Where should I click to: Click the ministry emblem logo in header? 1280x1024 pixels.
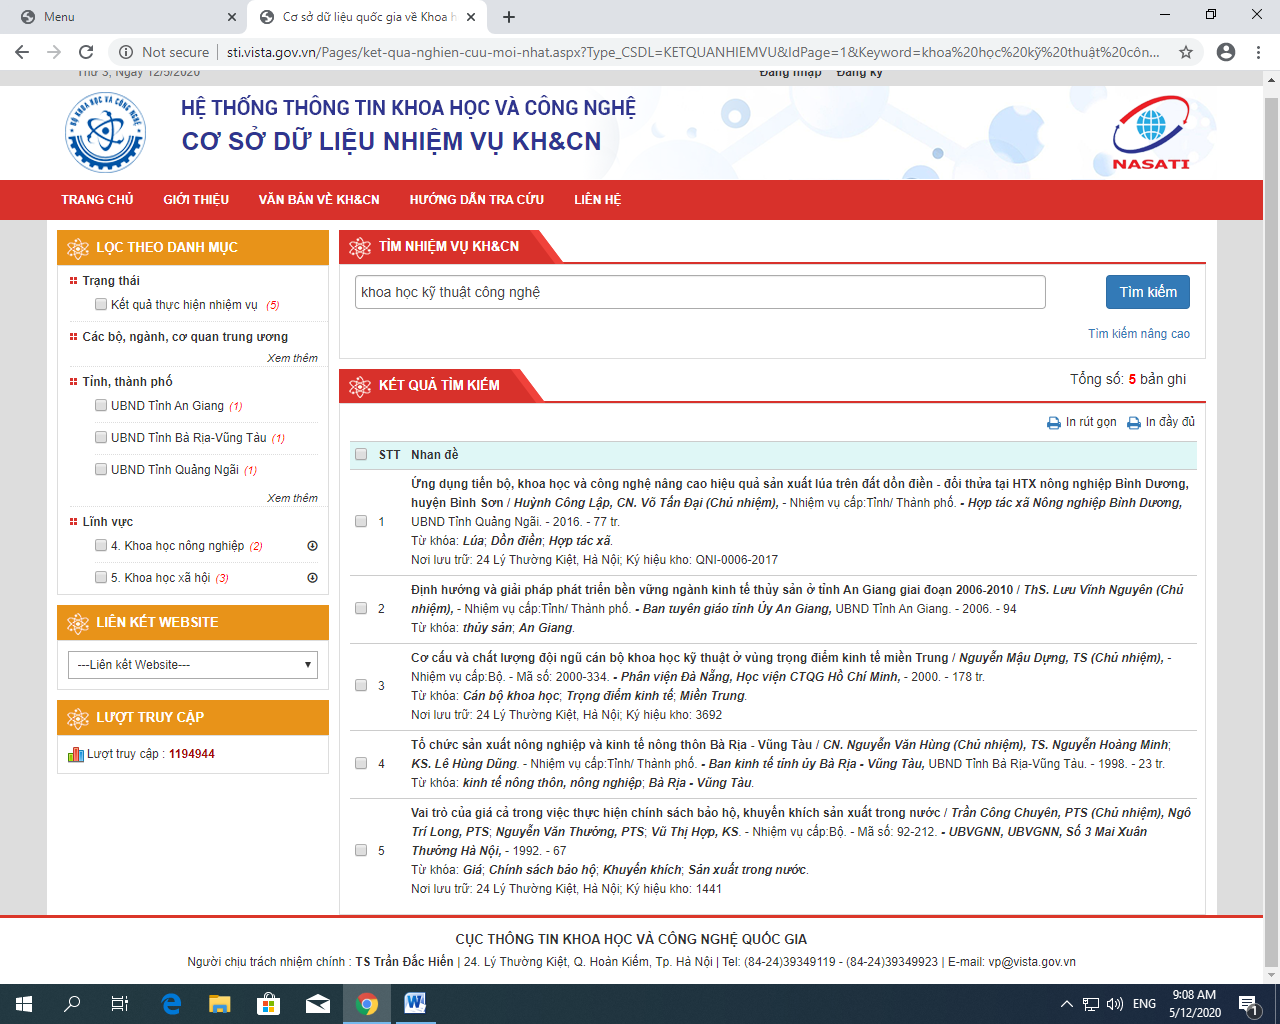point(105,132)
